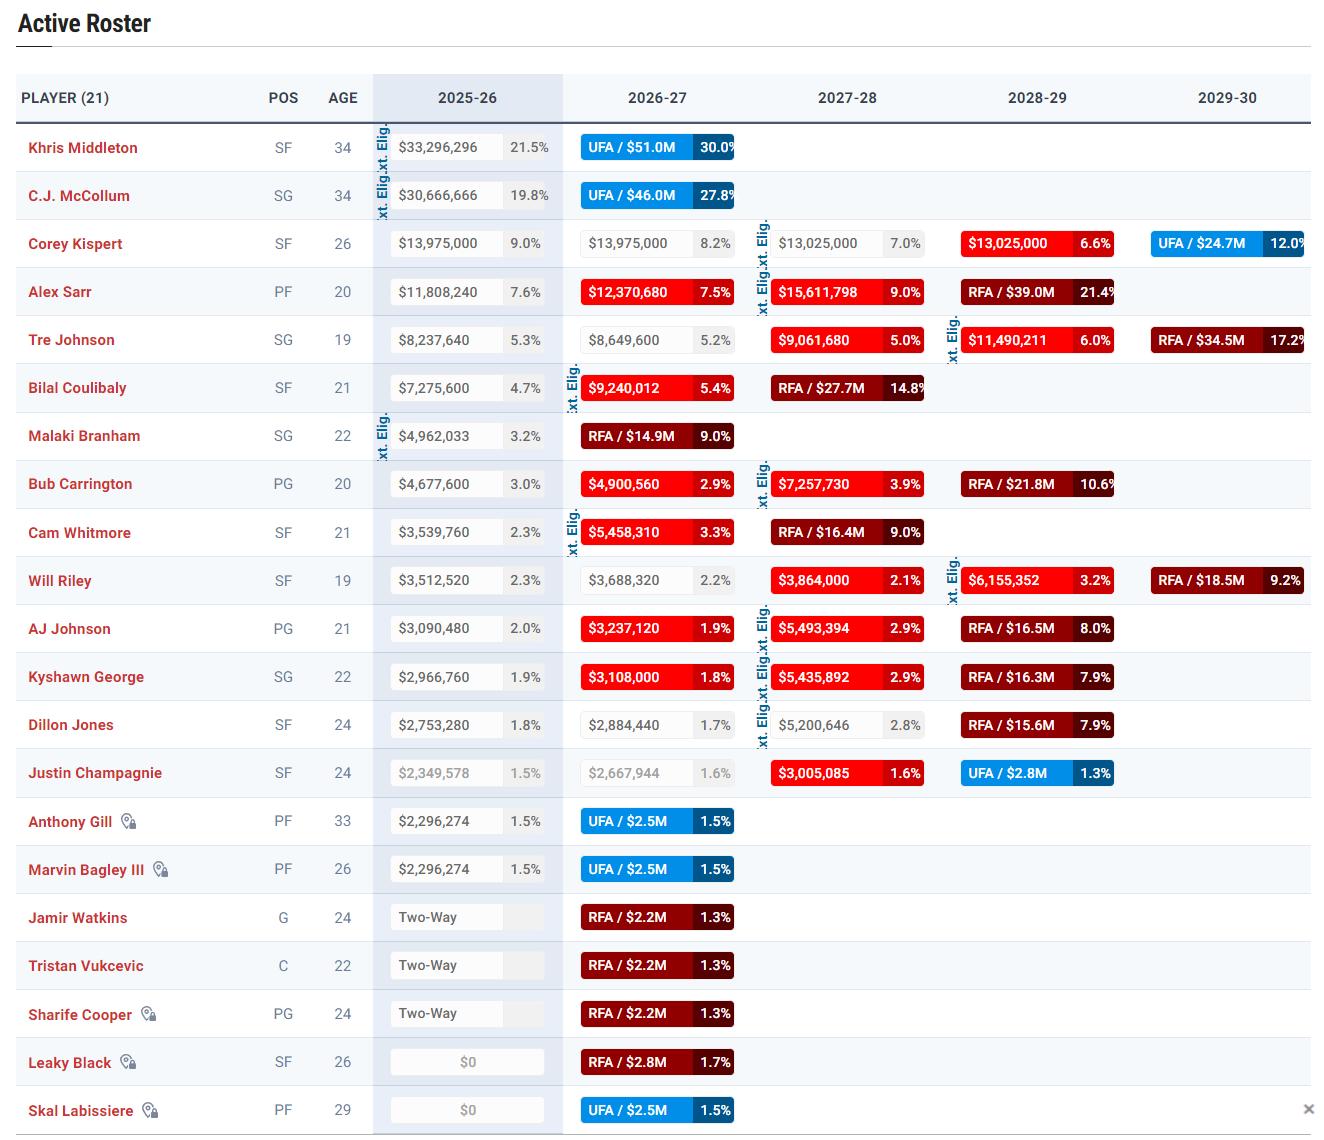1324x1140 pixels.
Task: Click the tag-lock icon beside Sharife Cooper
Action: (148, 1014)
